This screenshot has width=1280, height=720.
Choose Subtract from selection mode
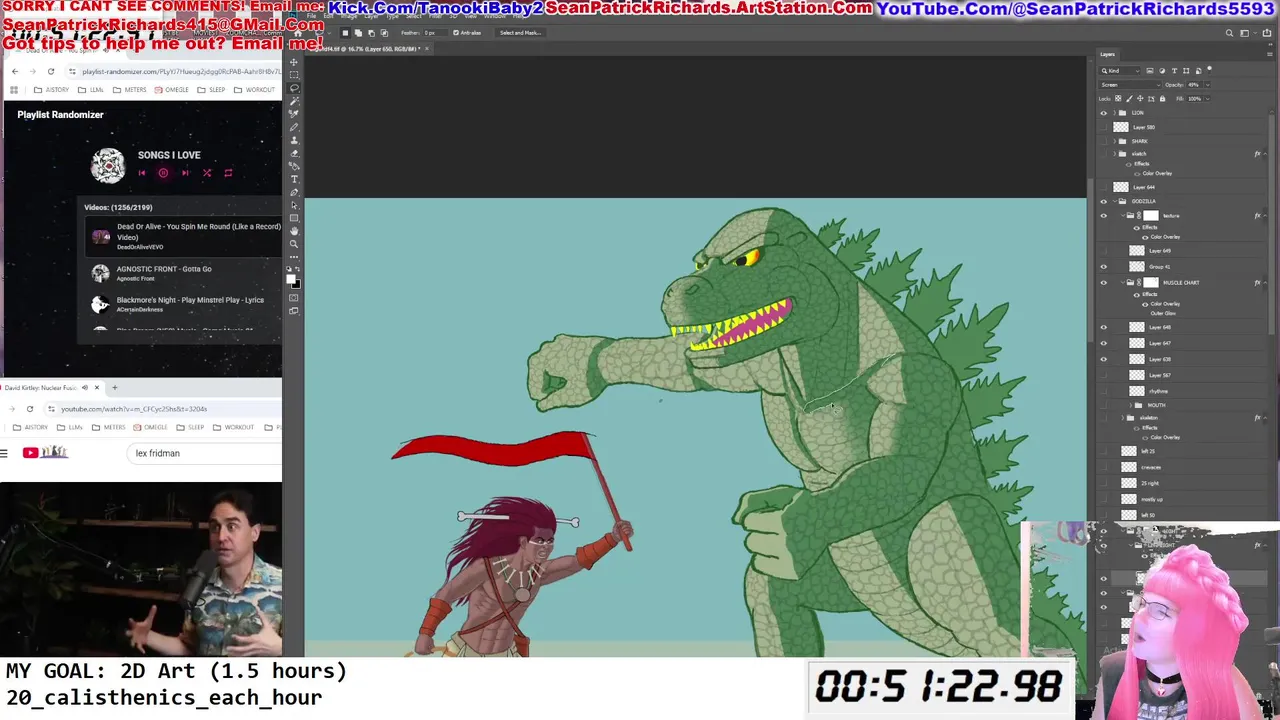point(371,33)
